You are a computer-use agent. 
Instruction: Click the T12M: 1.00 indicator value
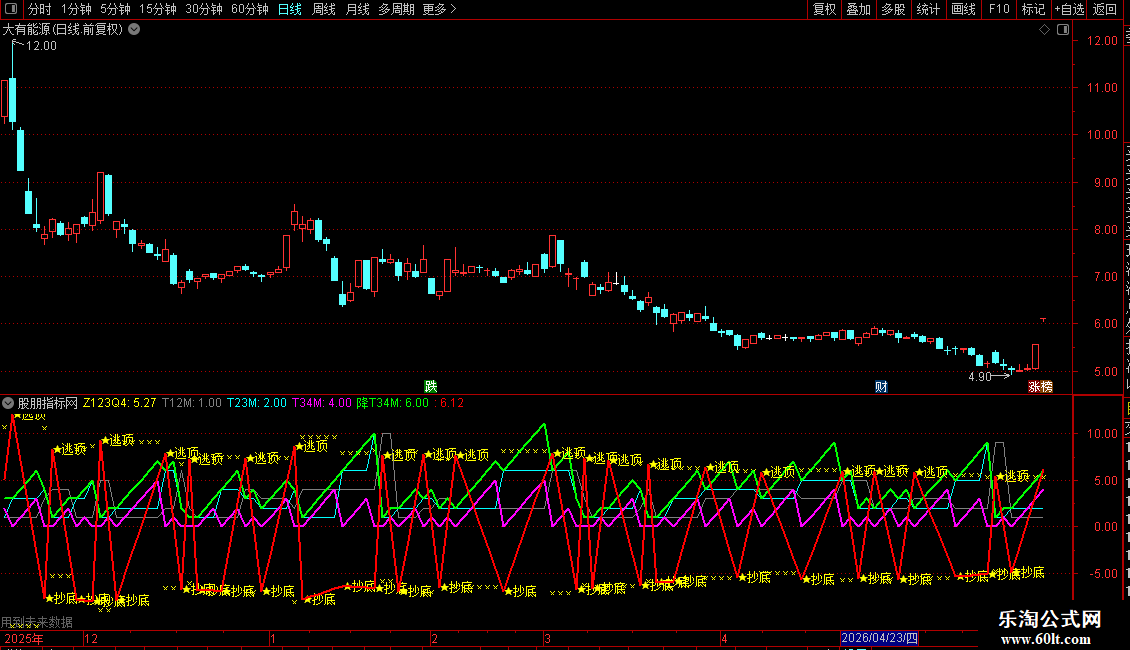[192, 403]
